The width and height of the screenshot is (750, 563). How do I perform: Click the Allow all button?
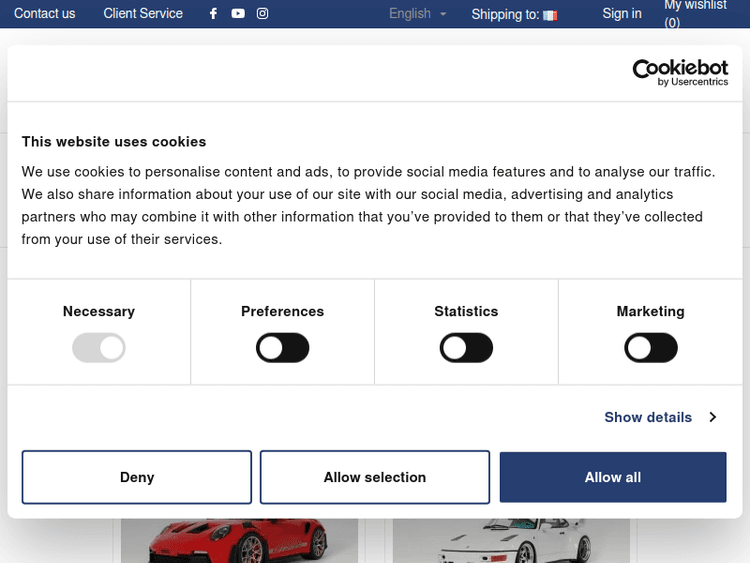click(x=613, y=477)
